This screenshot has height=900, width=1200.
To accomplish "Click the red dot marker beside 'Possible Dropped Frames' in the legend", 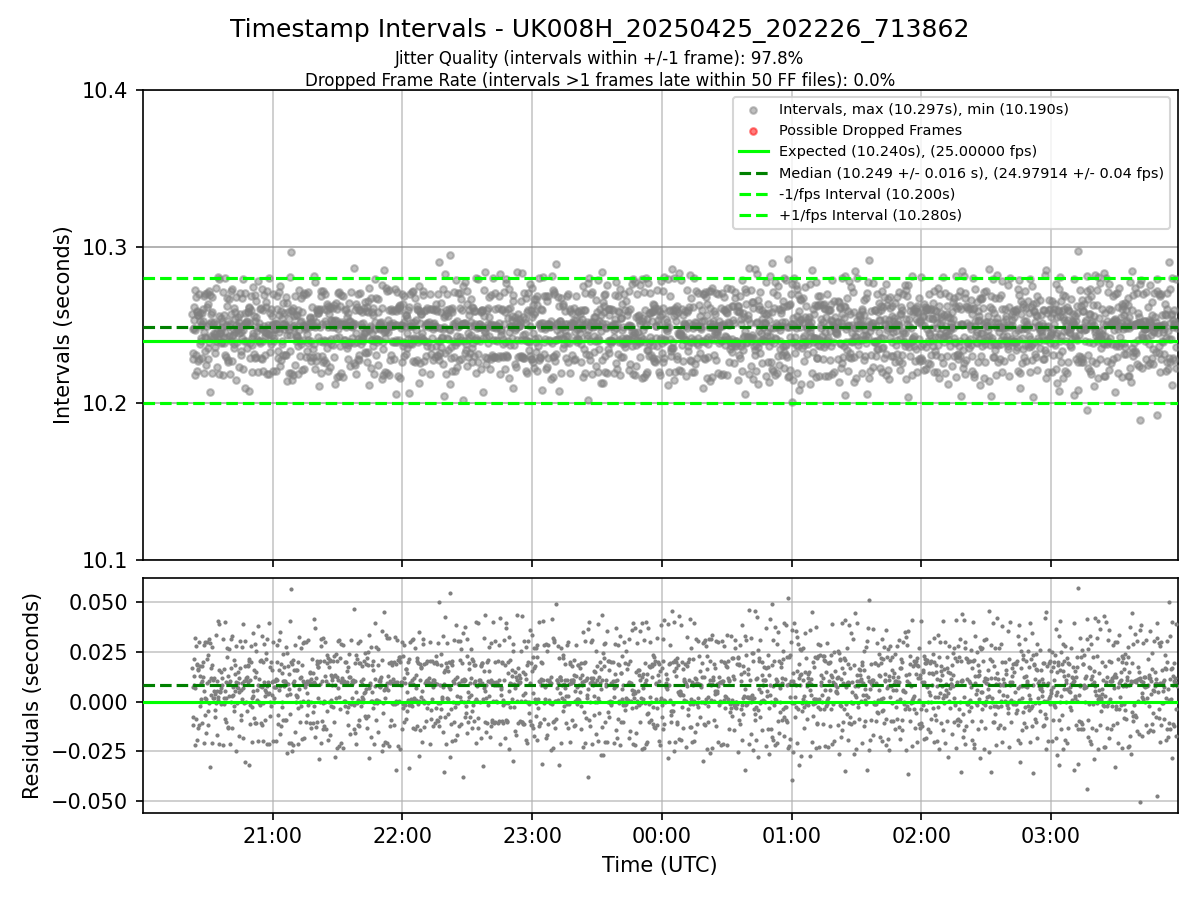I will click(754, 131).
